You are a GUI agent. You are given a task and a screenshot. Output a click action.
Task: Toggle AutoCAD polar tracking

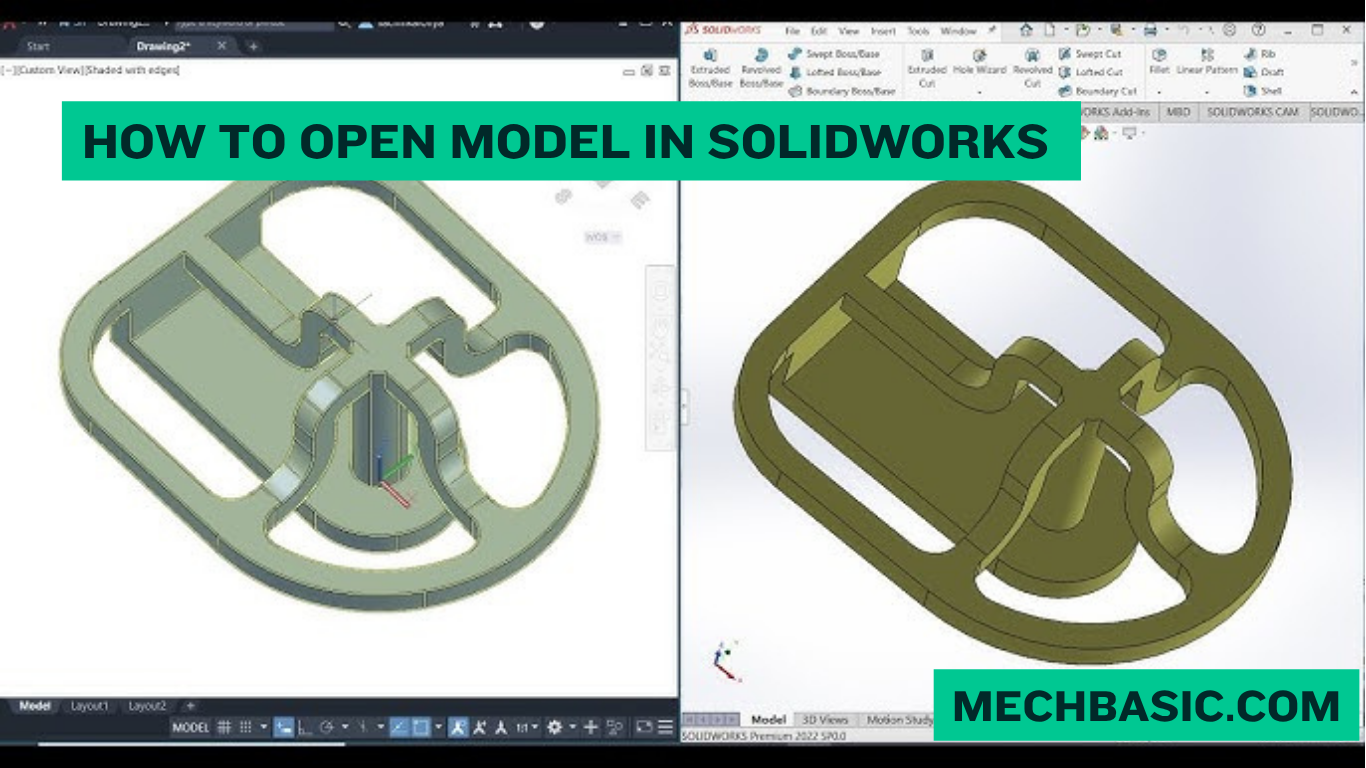point(326,727)
